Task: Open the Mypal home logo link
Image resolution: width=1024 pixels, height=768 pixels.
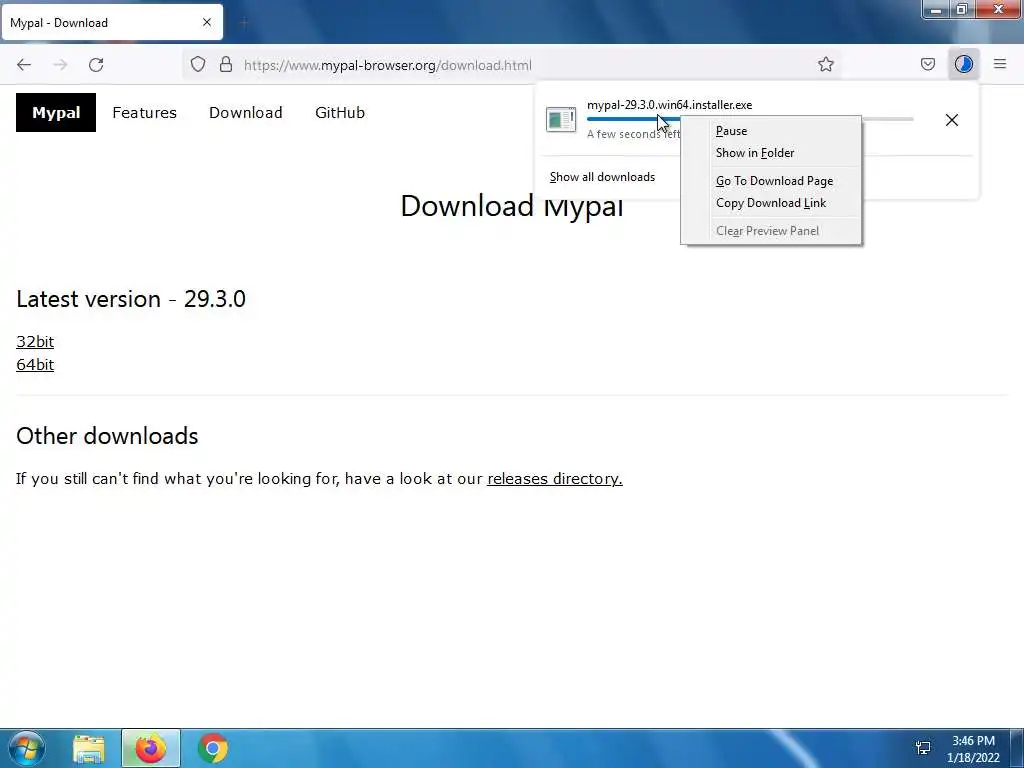Action: 56,112
